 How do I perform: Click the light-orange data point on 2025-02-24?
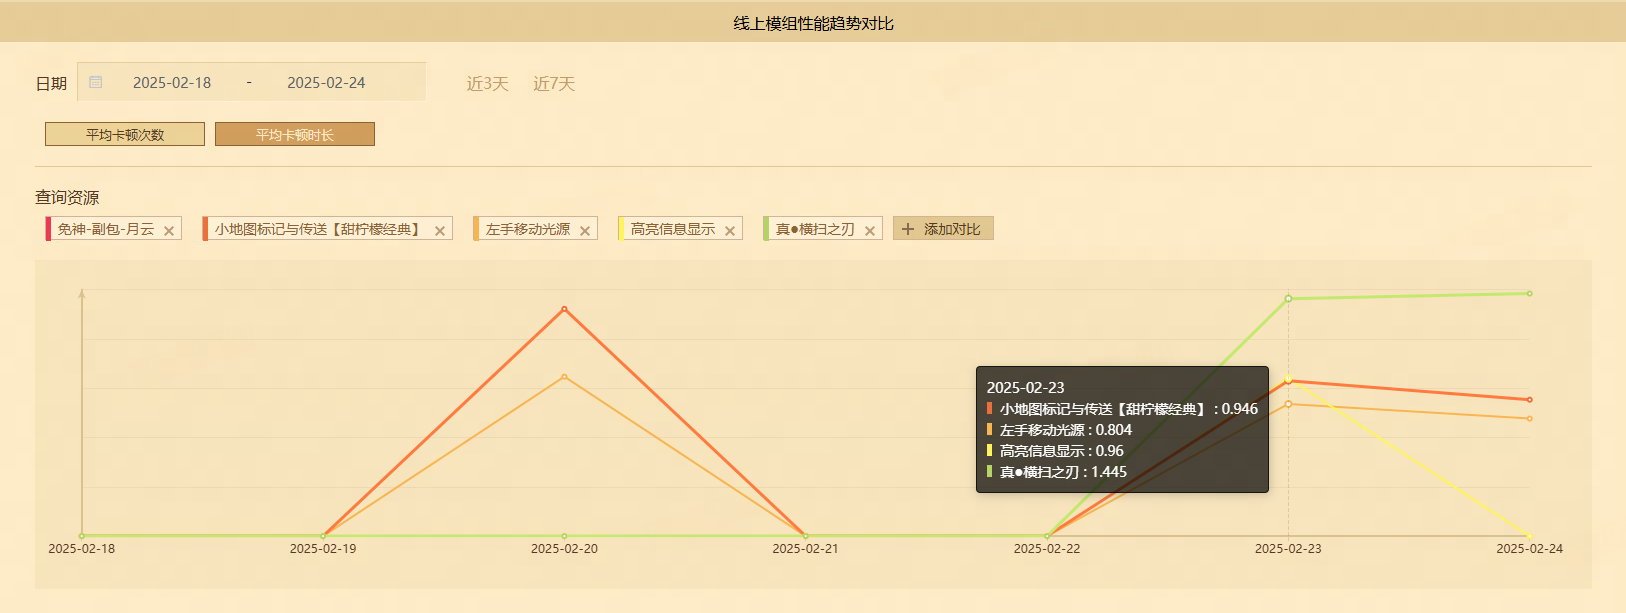coord(1529,418)
